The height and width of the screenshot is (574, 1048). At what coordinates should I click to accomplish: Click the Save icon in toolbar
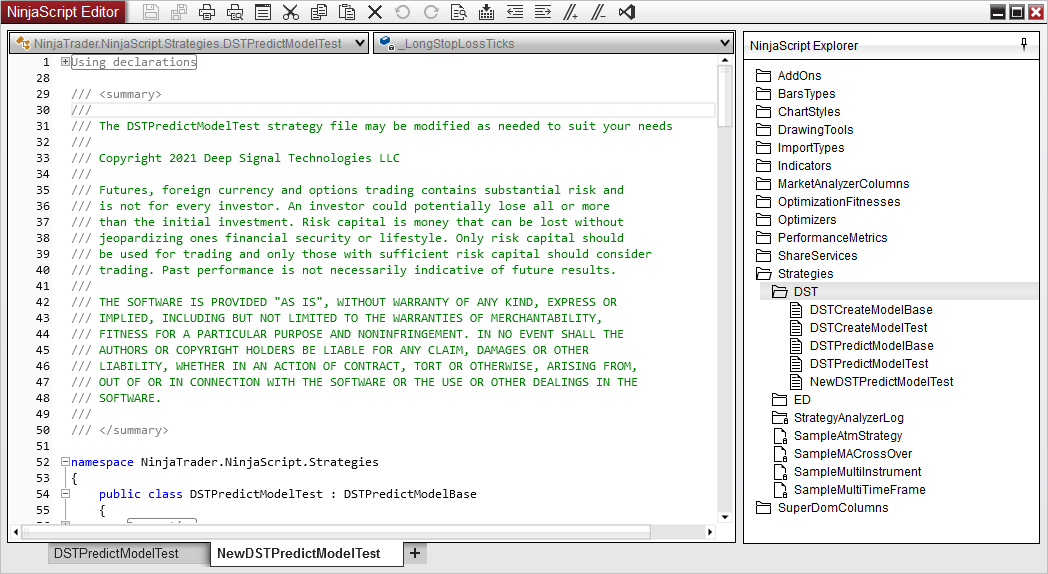tap(151, 11)
